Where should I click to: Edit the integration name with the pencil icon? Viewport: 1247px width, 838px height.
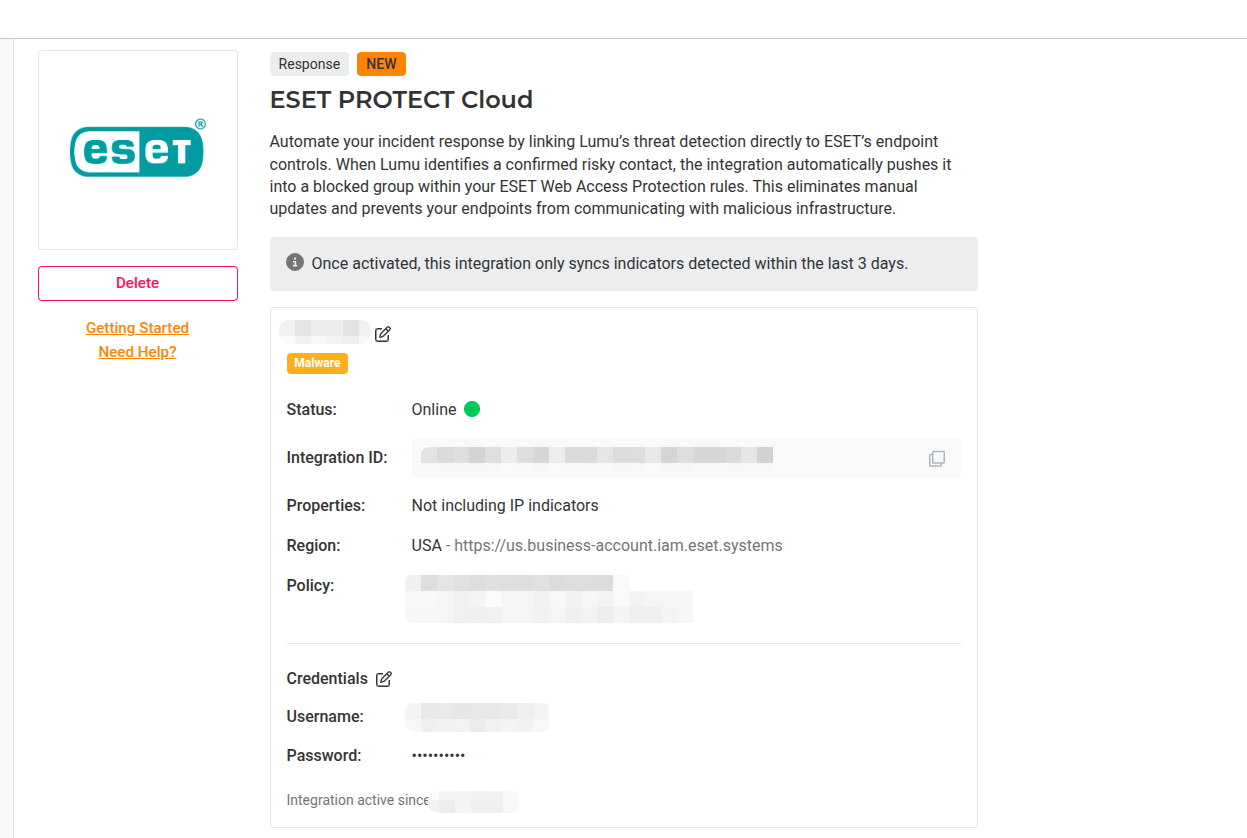tap(383, 334)
